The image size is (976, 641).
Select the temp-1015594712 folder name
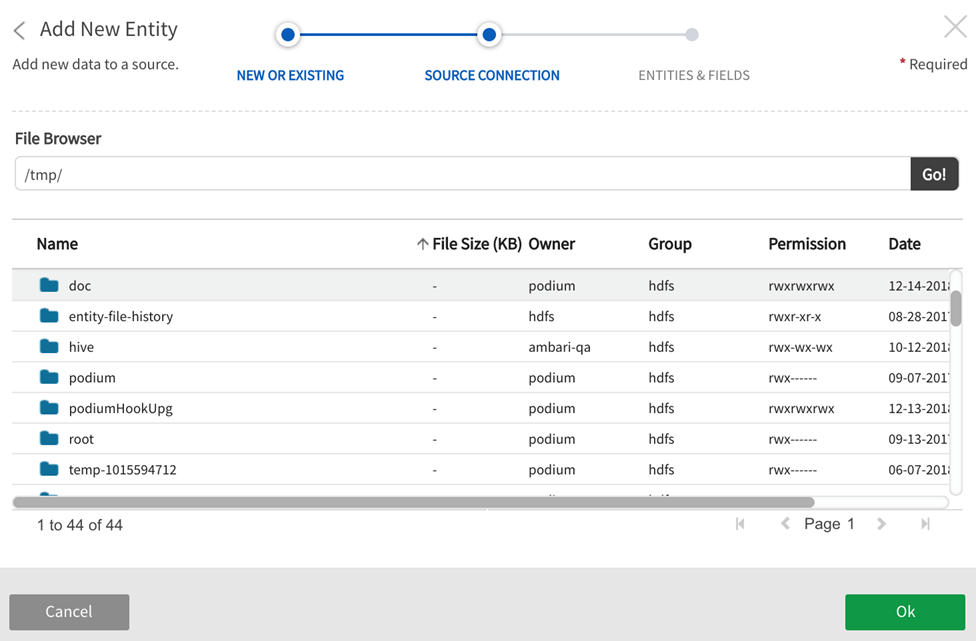point(123,470)
